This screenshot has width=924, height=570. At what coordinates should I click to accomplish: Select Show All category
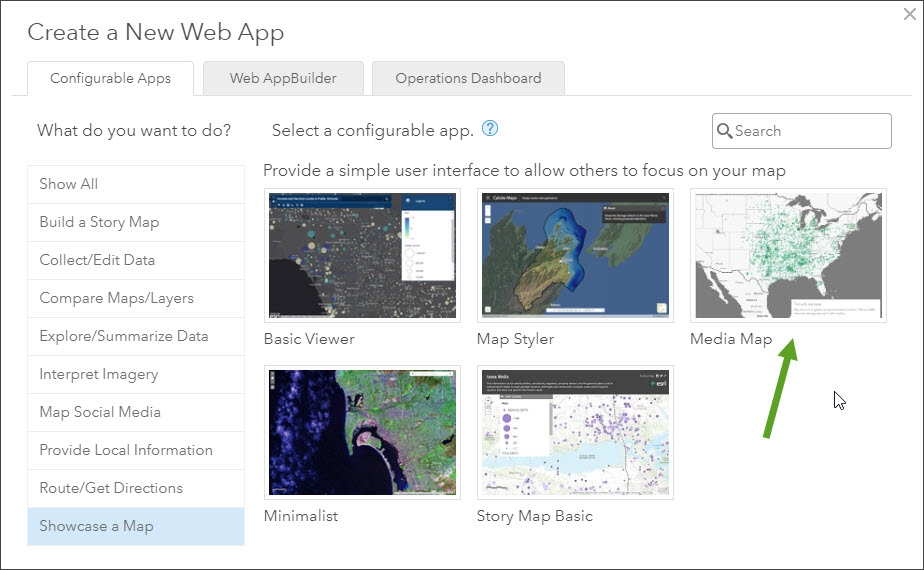tap(136, 184)
